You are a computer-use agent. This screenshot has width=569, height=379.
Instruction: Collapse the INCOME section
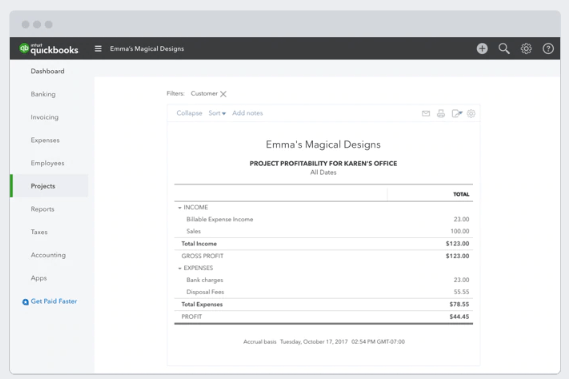click(x=180, y=208)
